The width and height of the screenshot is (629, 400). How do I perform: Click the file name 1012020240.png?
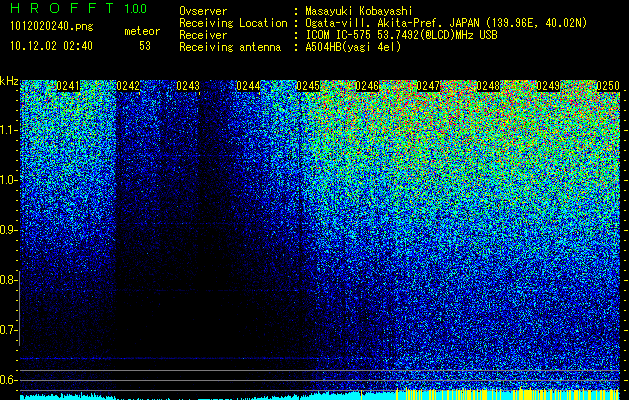tap(52, 27)
